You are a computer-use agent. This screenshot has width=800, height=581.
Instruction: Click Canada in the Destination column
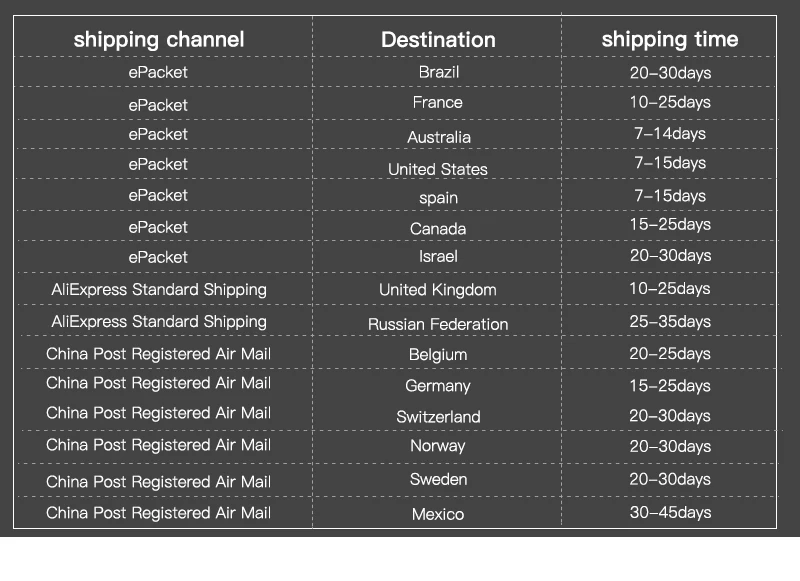pos(438,229)
